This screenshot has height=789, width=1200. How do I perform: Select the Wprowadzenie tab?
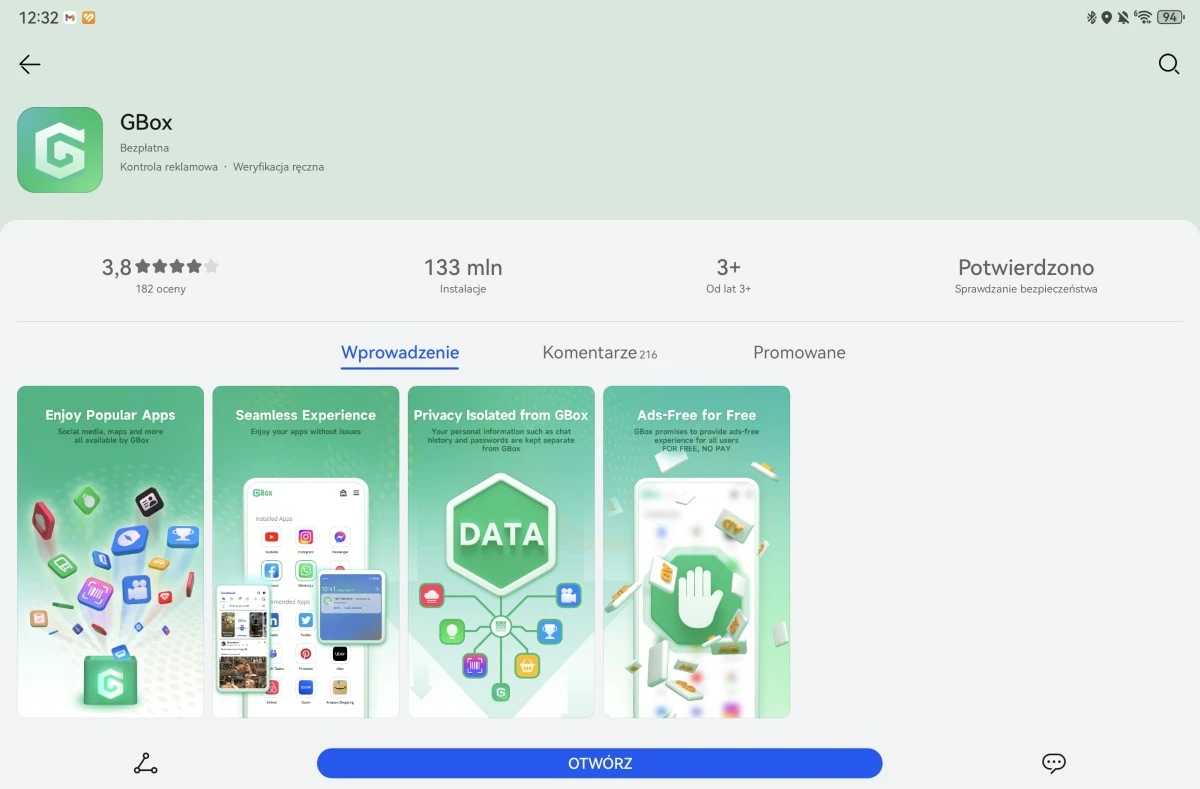[x=400, y=353]
